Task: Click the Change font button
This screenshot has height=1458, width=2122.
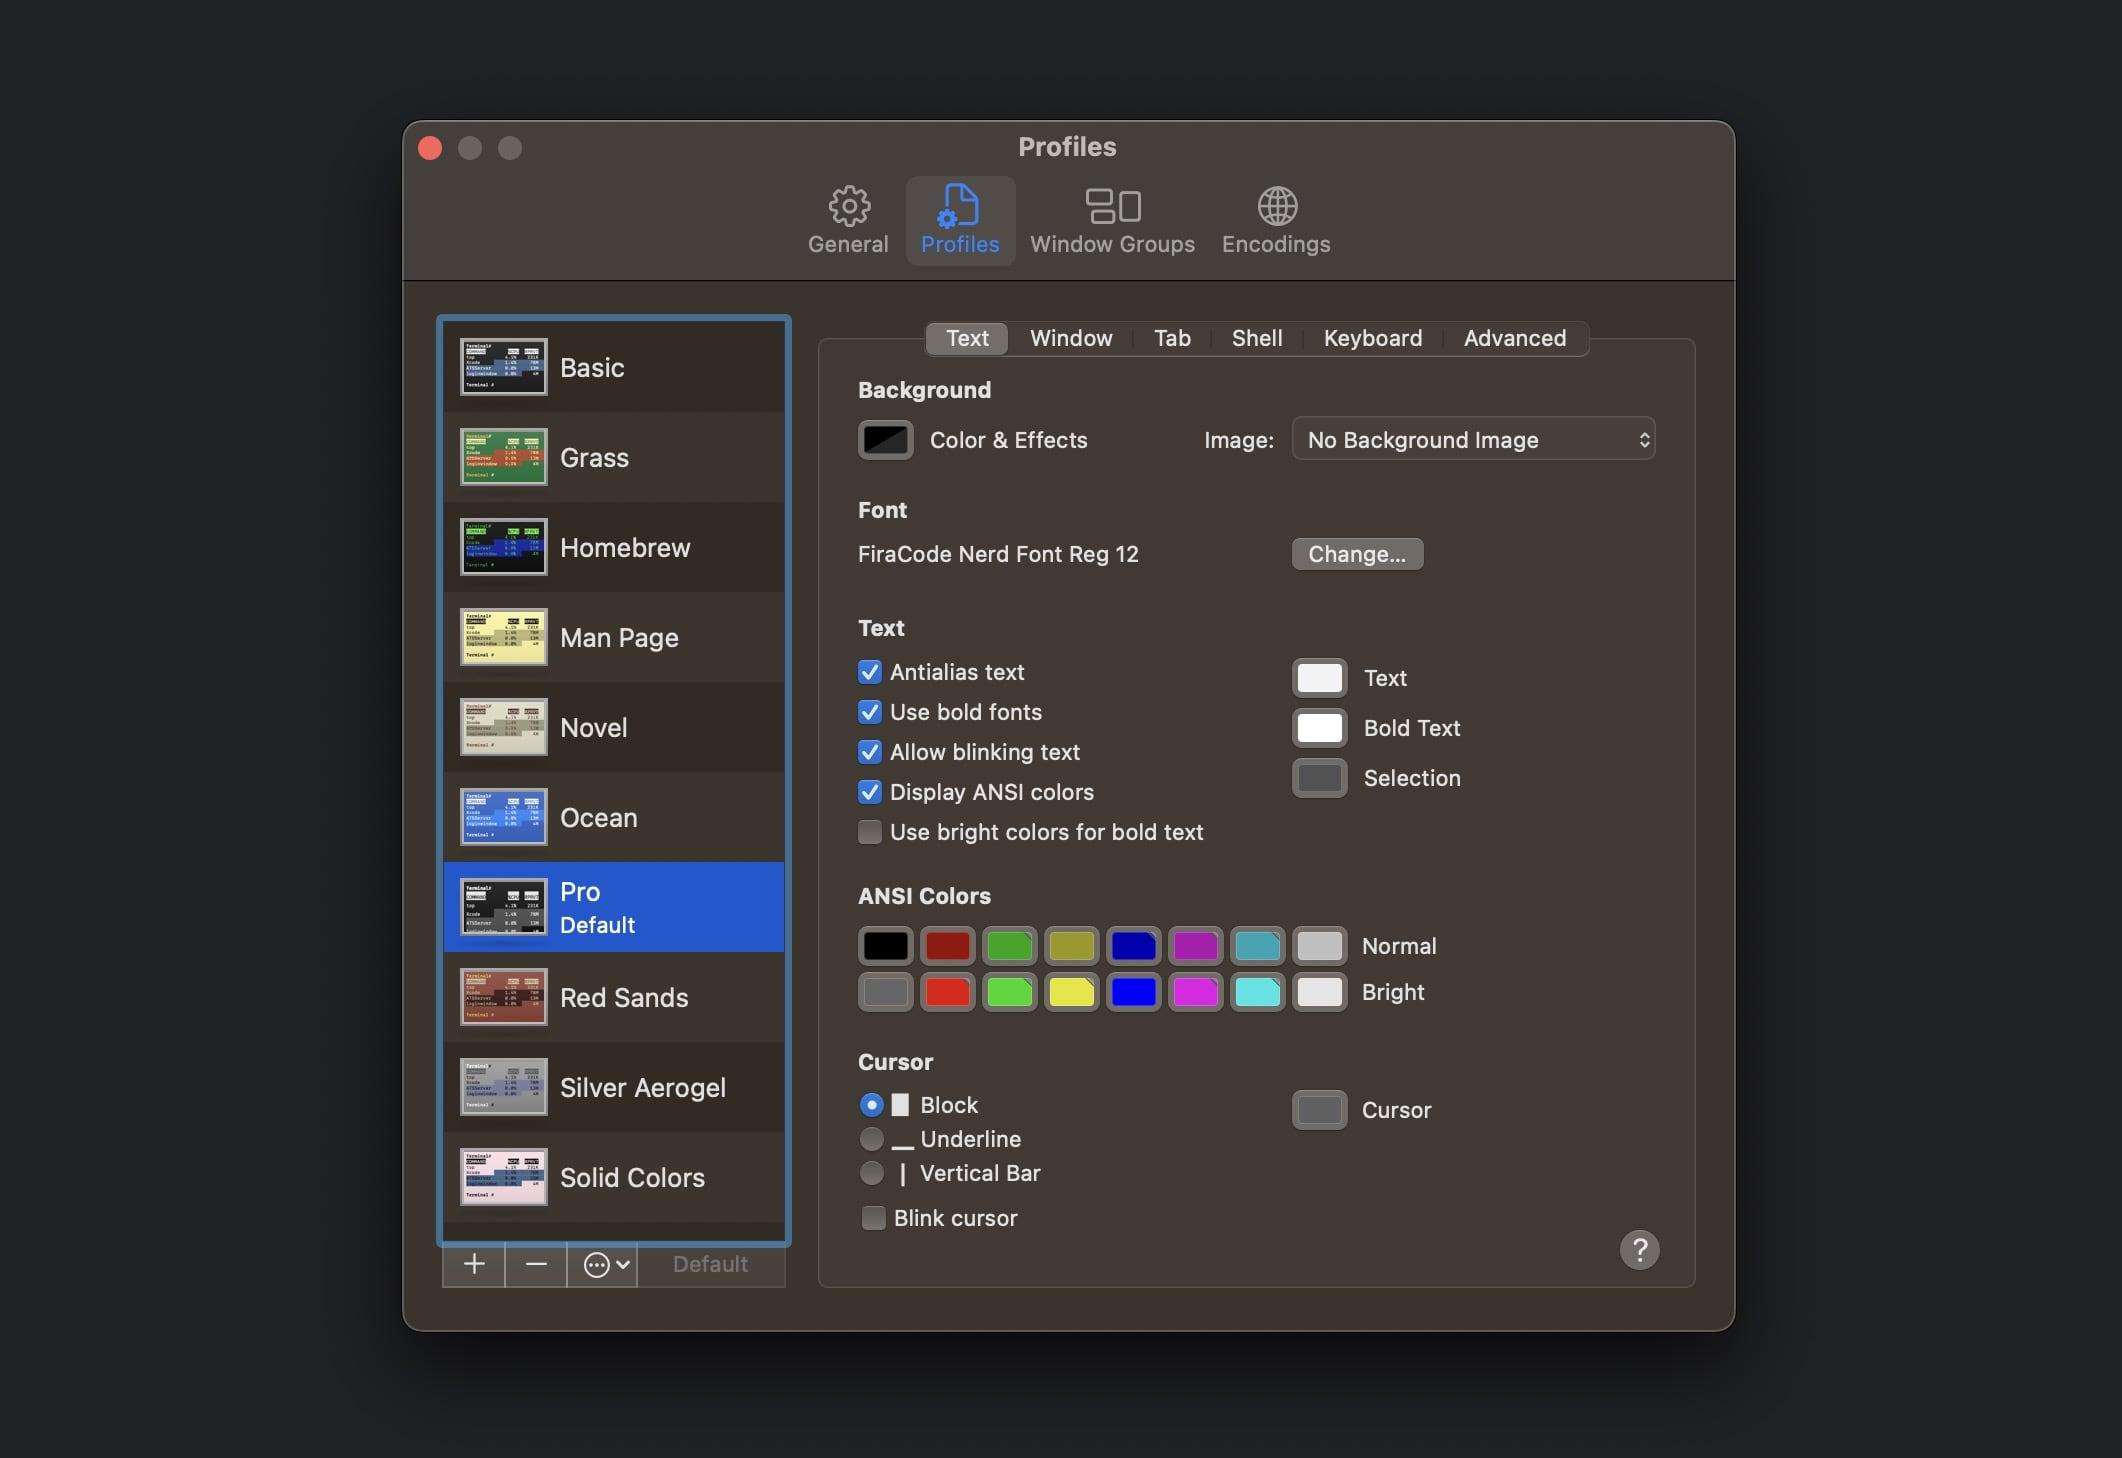Action: tap(1356, 553)
